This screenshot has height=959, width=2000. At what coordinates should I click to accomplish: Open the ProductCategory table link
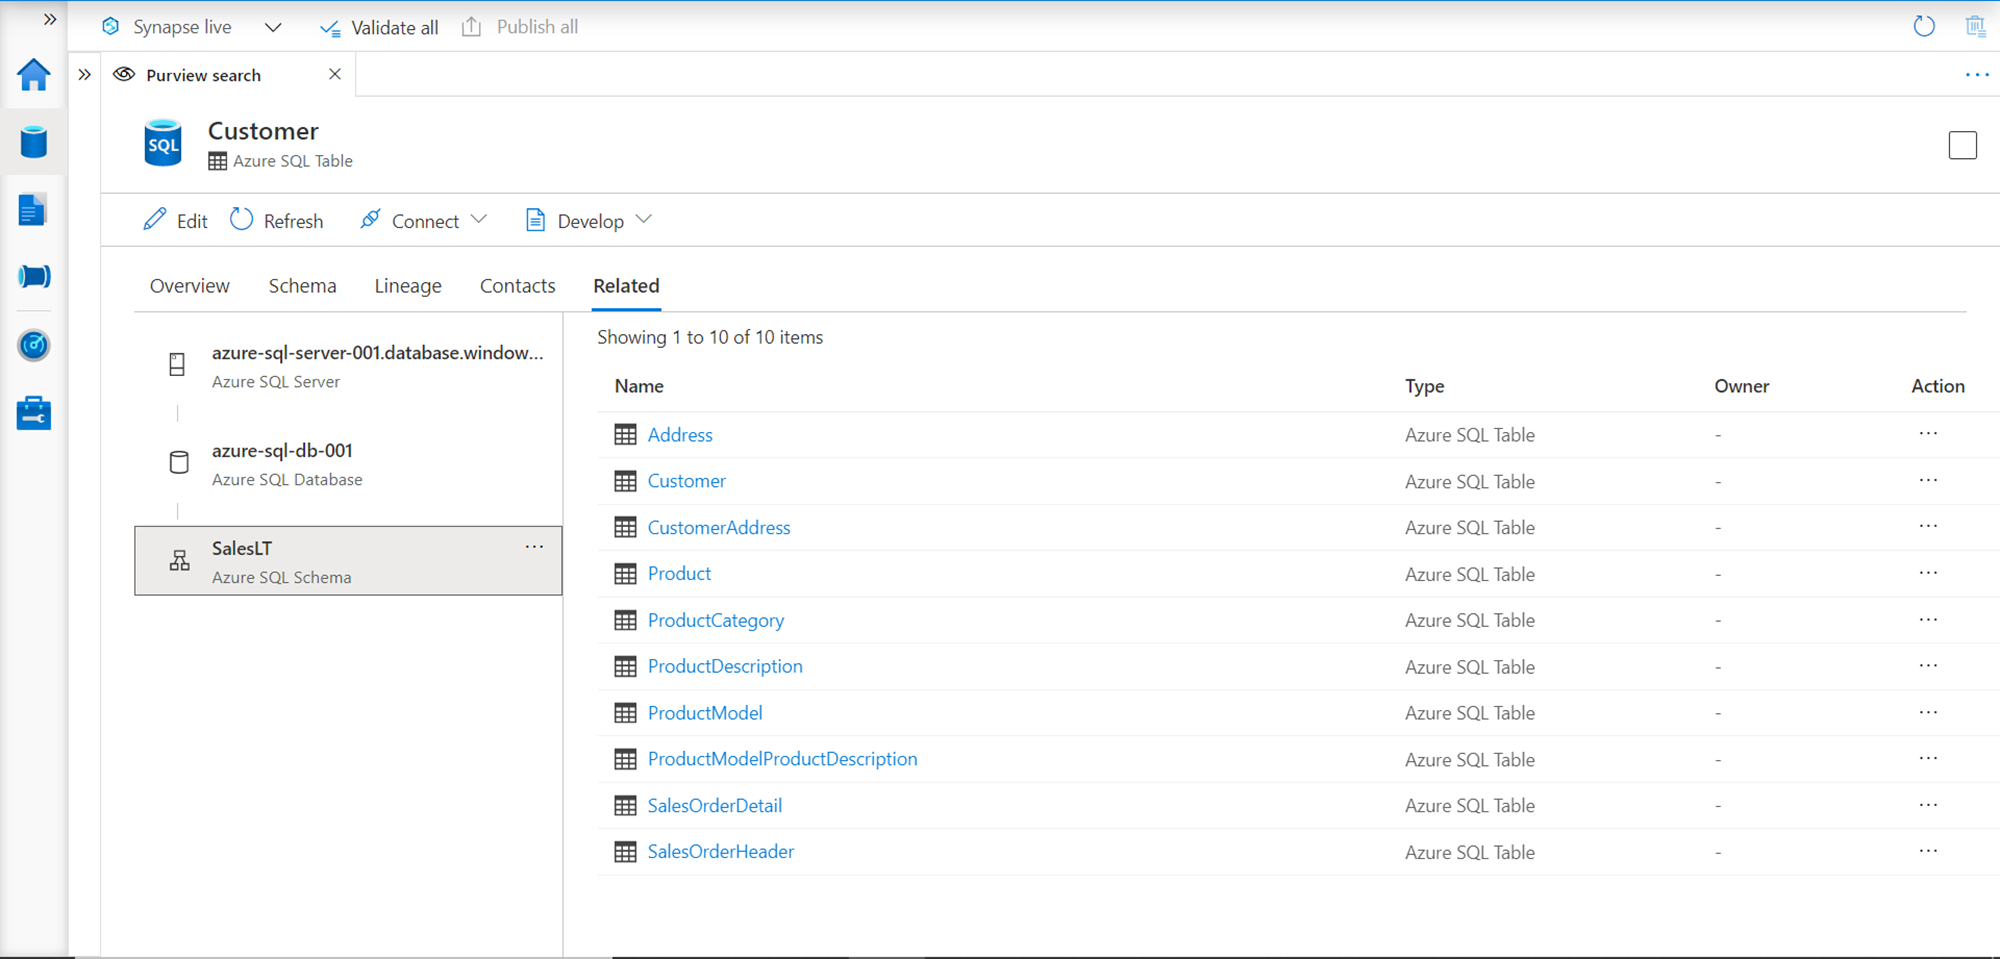click(716, 620)
